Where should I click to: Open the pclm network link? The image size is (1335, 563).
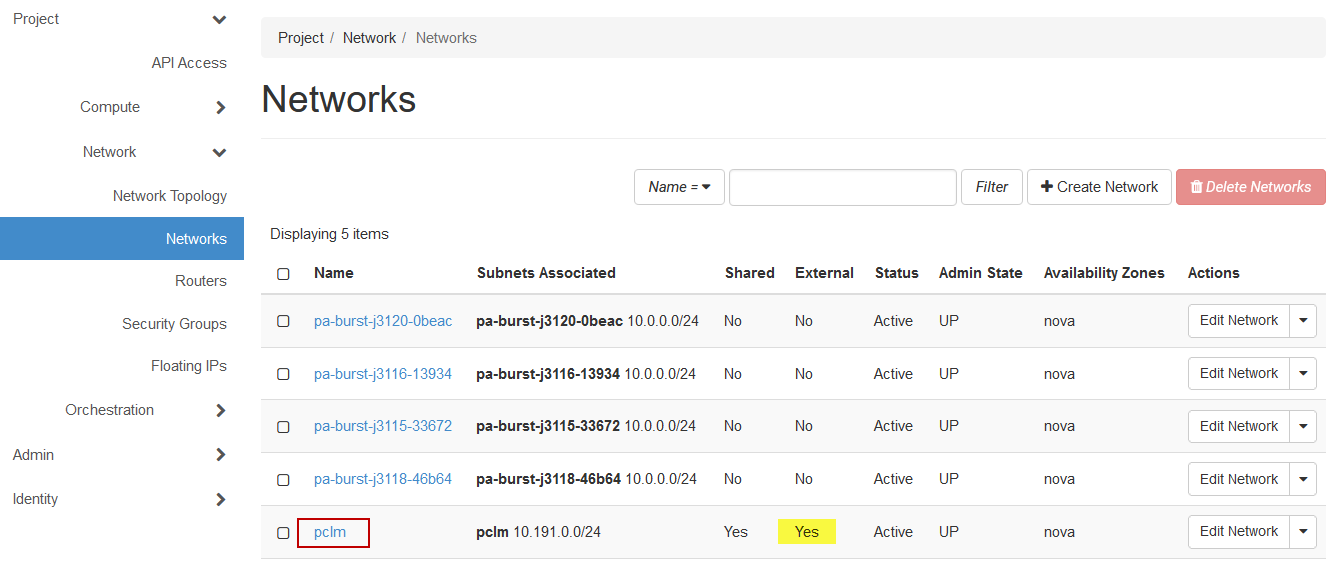(330, 532)
